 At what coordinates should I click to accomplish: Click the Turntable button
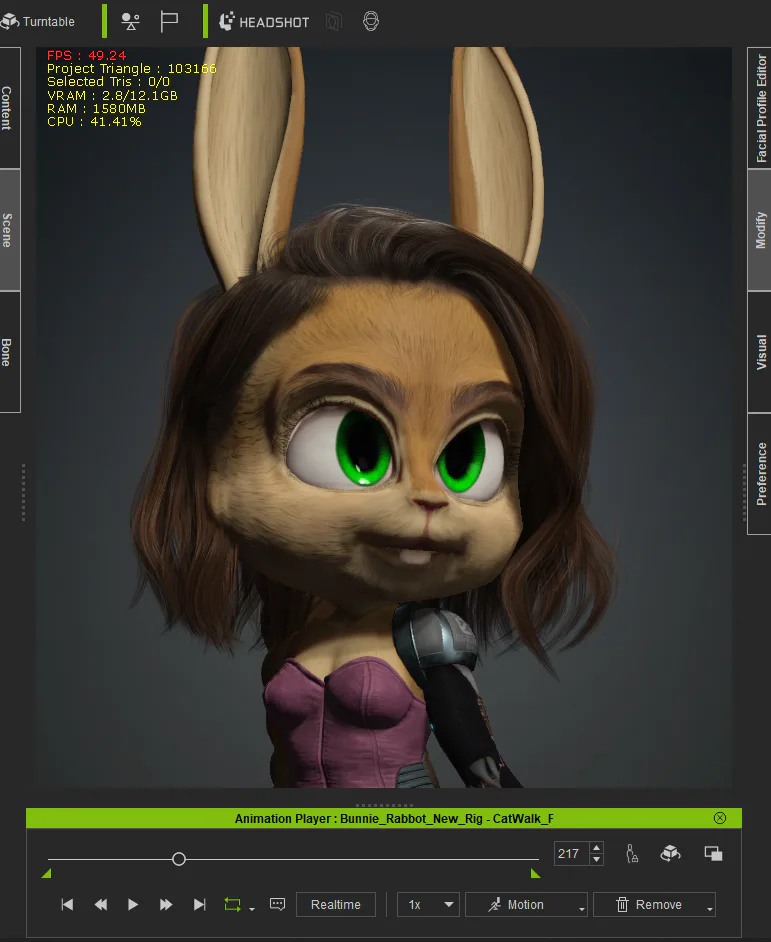pyautogui.click(x=38, y=22)
